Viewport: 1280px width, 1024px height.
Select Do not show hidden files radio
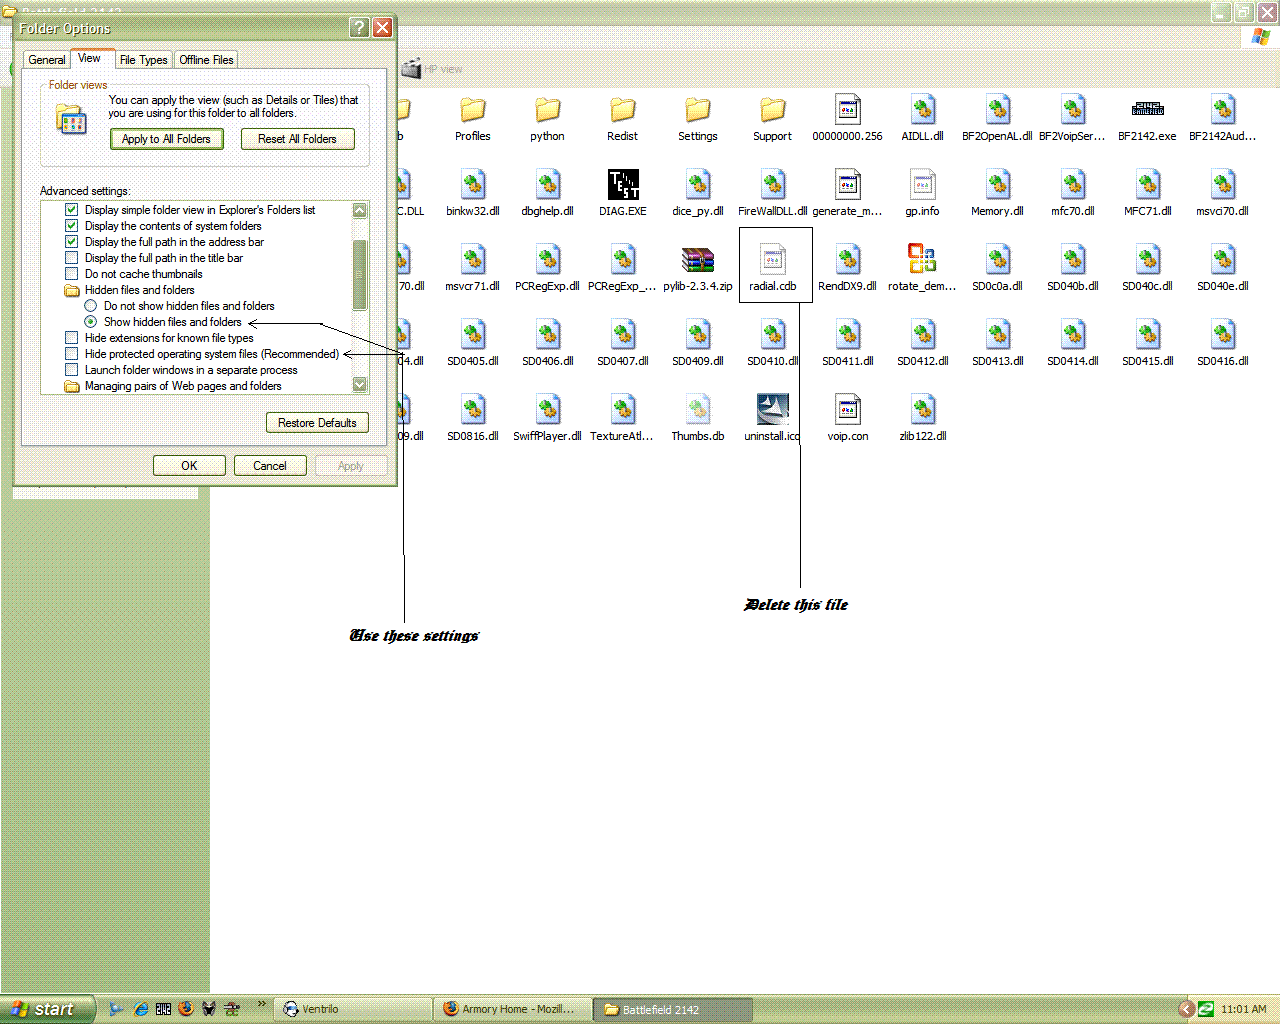coord(91,306)
